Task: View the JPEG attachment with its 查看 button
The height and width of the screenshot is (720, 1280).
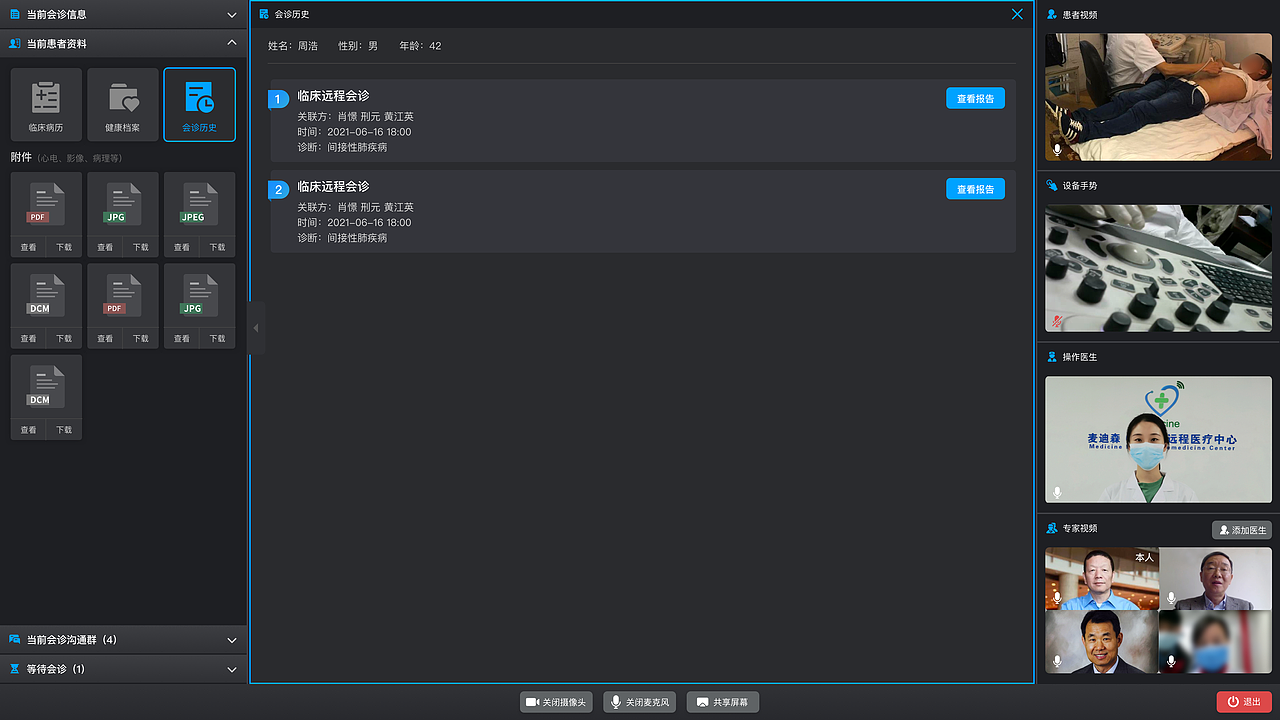Action: click(x=181, y=247)
